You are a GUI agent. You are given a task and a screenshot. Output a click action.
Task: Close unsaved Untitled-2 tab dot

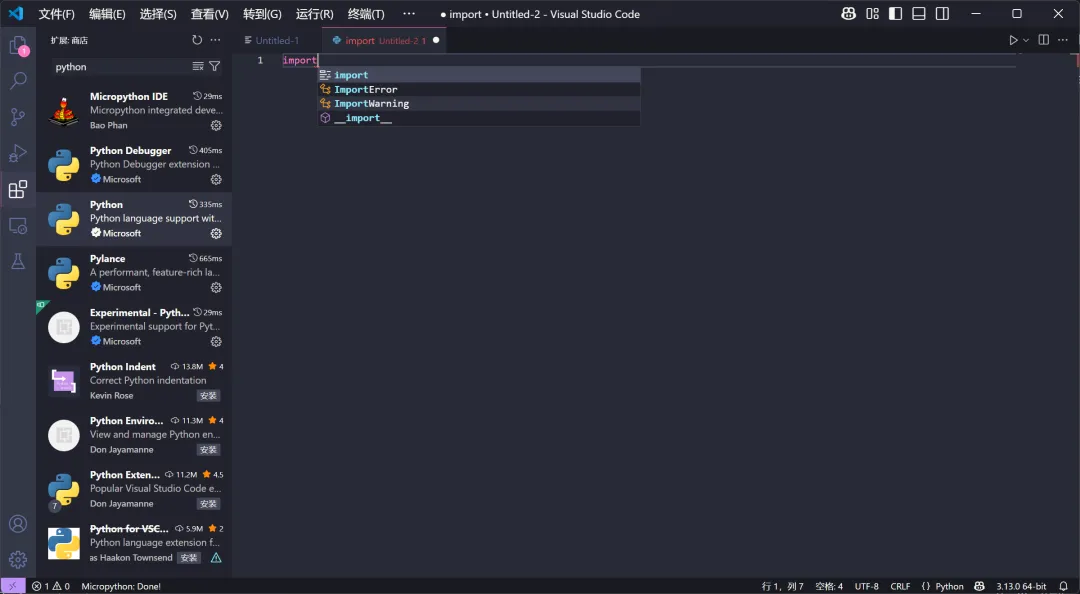tap(436, 40)
